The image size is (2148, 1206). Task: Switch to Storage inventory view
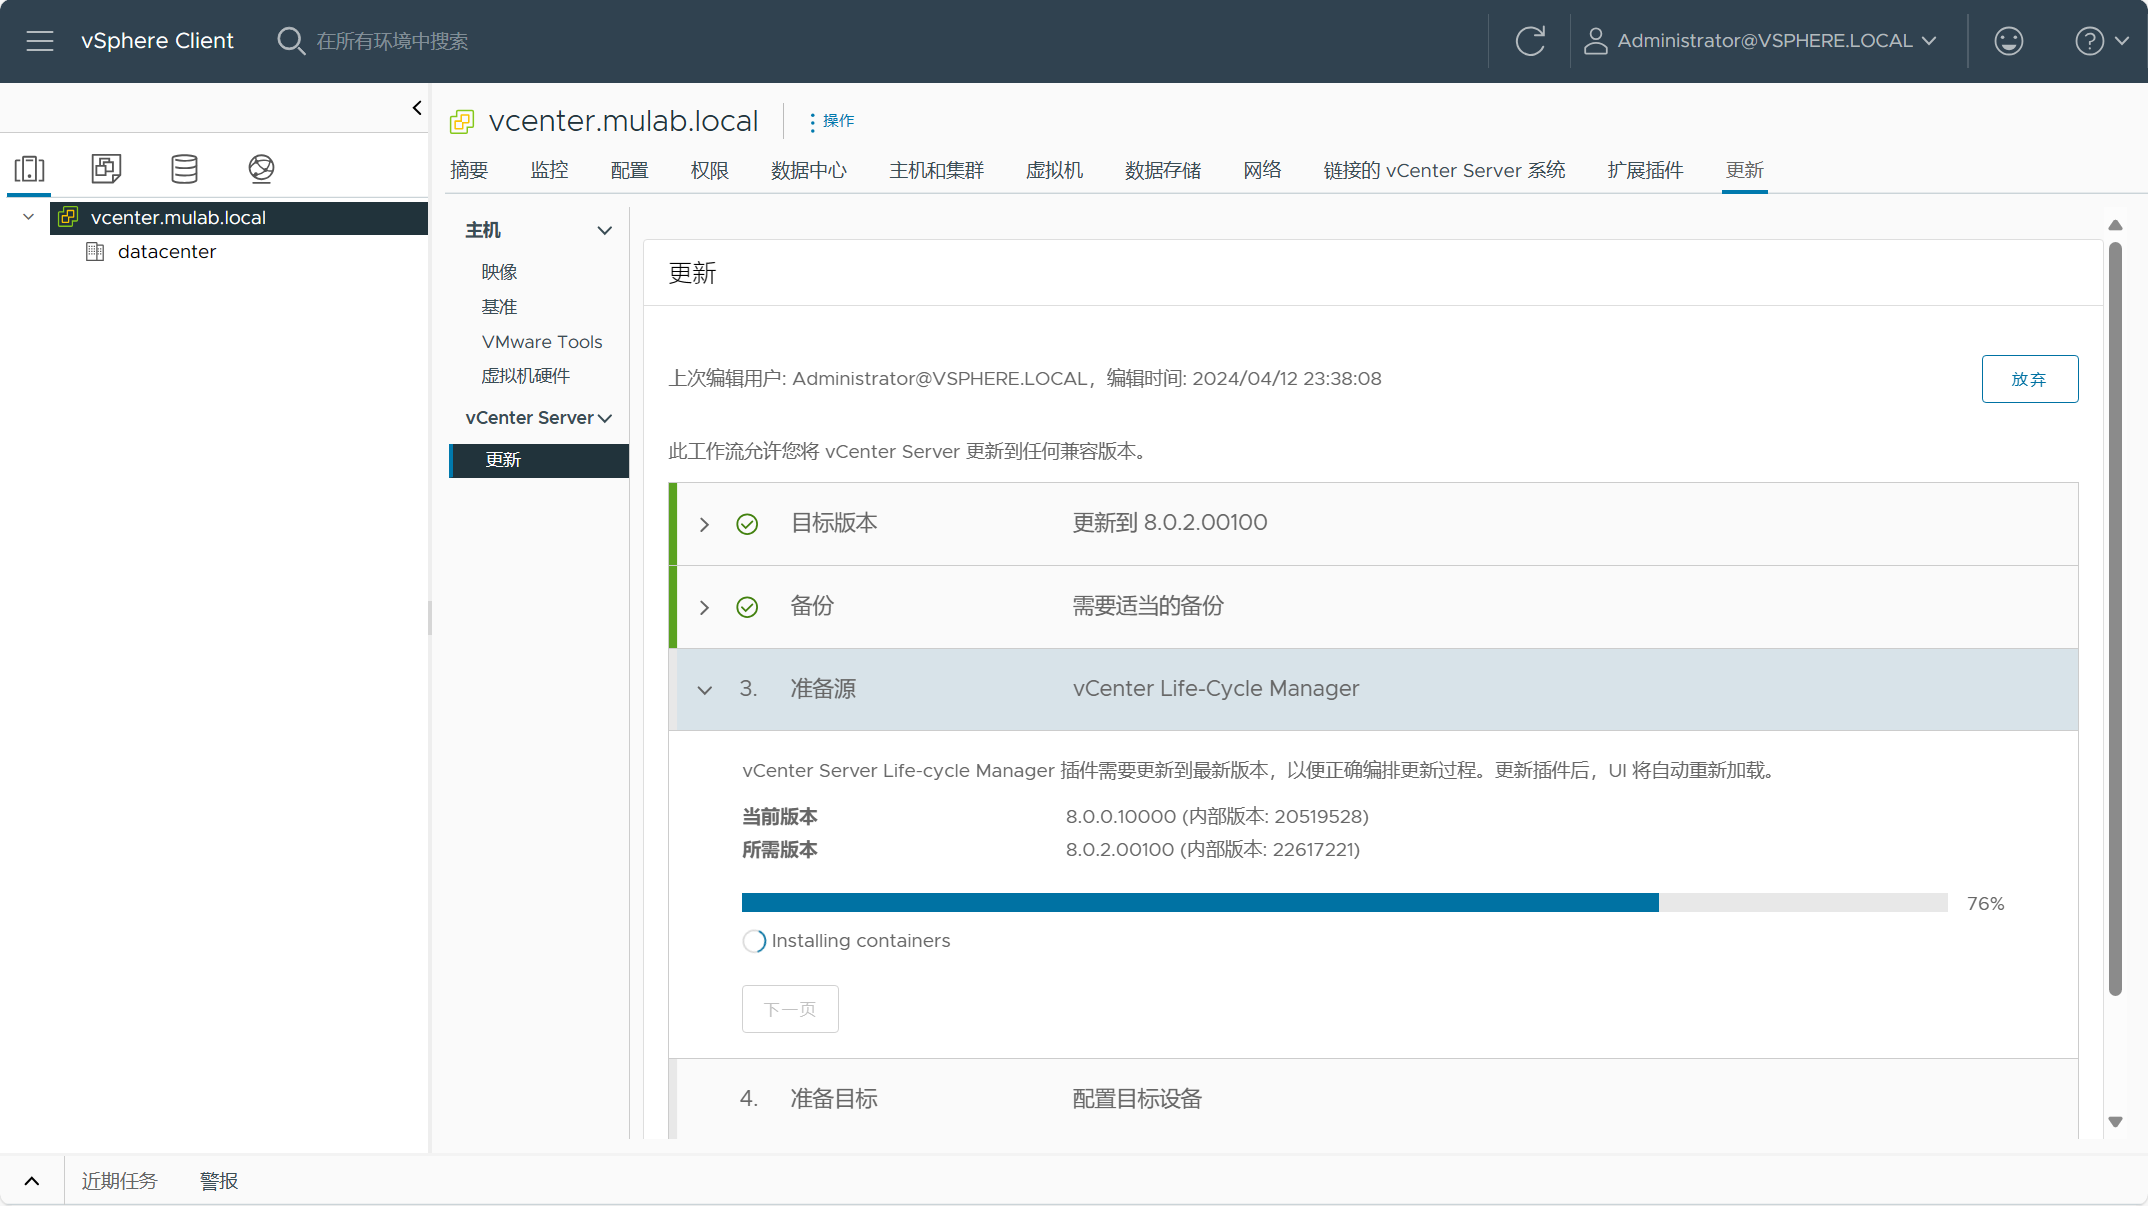pyautogui.click(x=184, y=168)
